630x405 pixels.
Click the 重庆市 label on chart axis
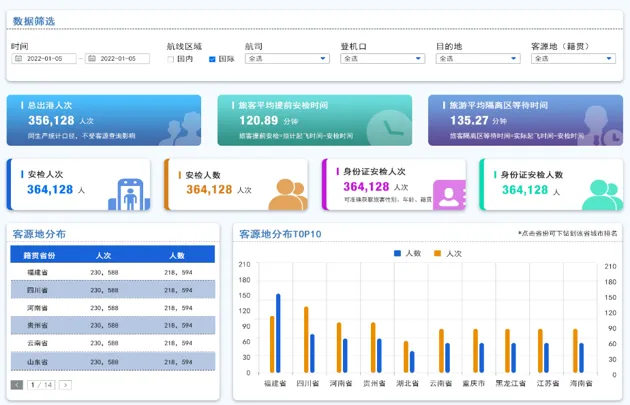[x=473, y=383]
